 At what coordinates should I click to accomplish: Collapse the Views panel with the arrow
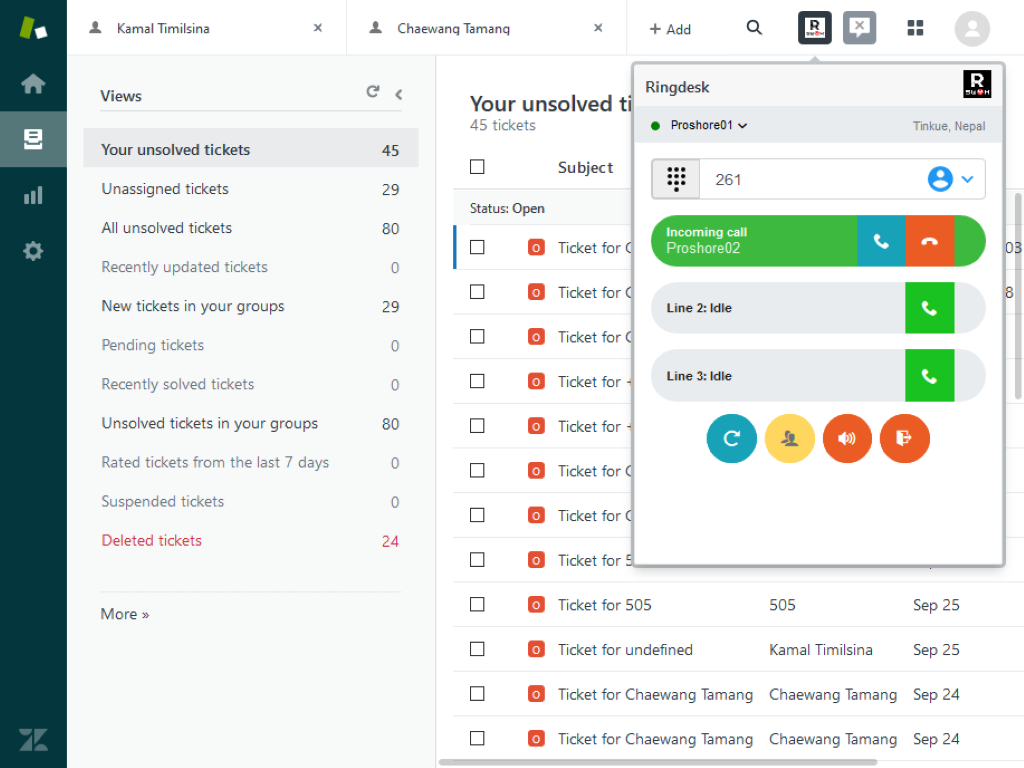point(398,95)
